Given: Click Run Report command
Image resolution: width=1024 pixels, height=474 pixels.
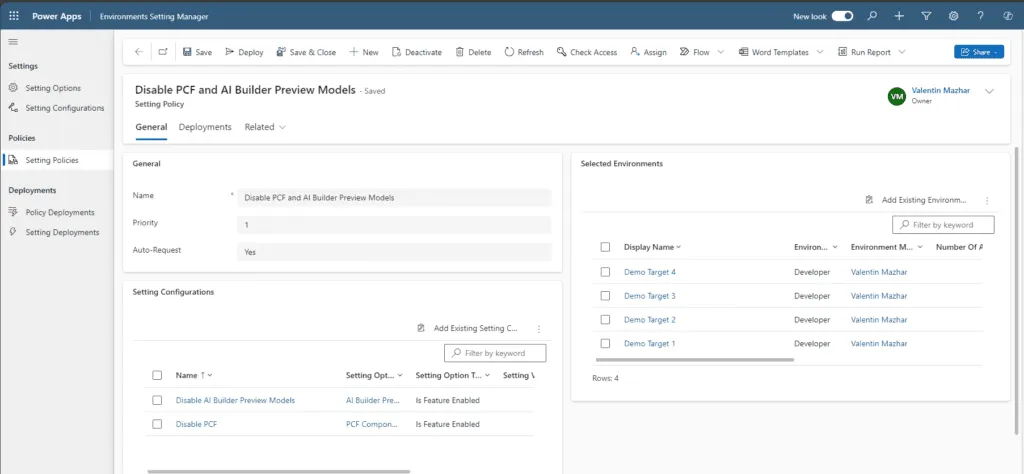Looking at the screenshot, I should point(863,52).
